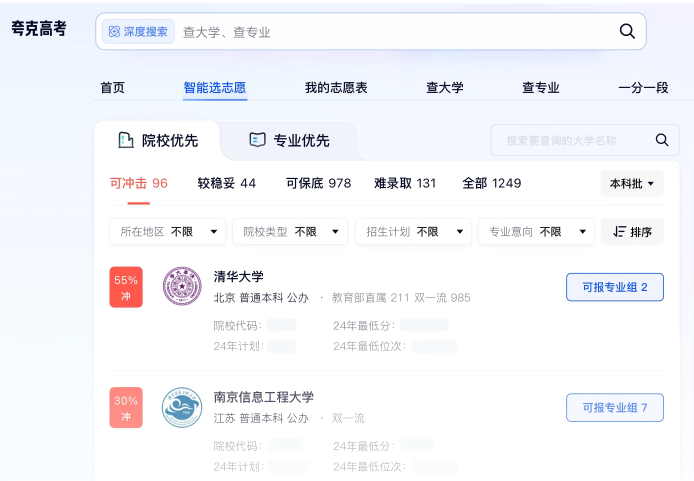Click the 清华大学 name

coord(239,277)
